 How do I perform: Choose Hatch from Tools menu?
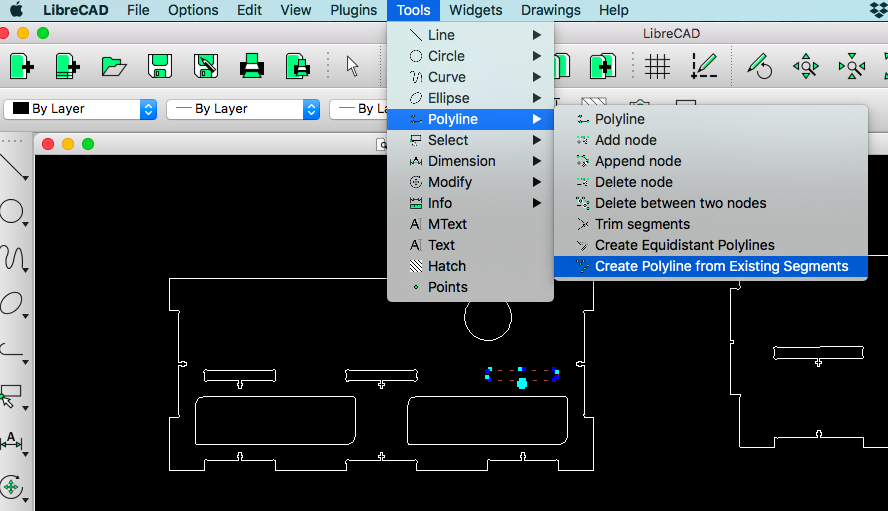(x=470, y=266)
